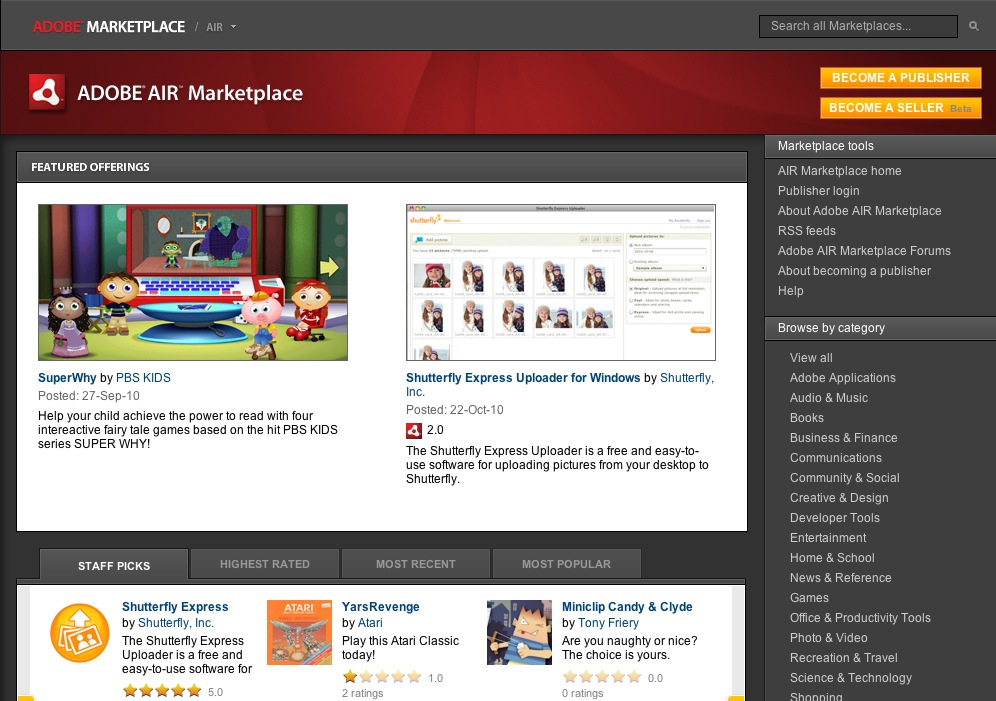Image resolution: width=996 pixels, height=701 pixels.
Task: Open the SuperWhy title link
Action: (67, 378)
